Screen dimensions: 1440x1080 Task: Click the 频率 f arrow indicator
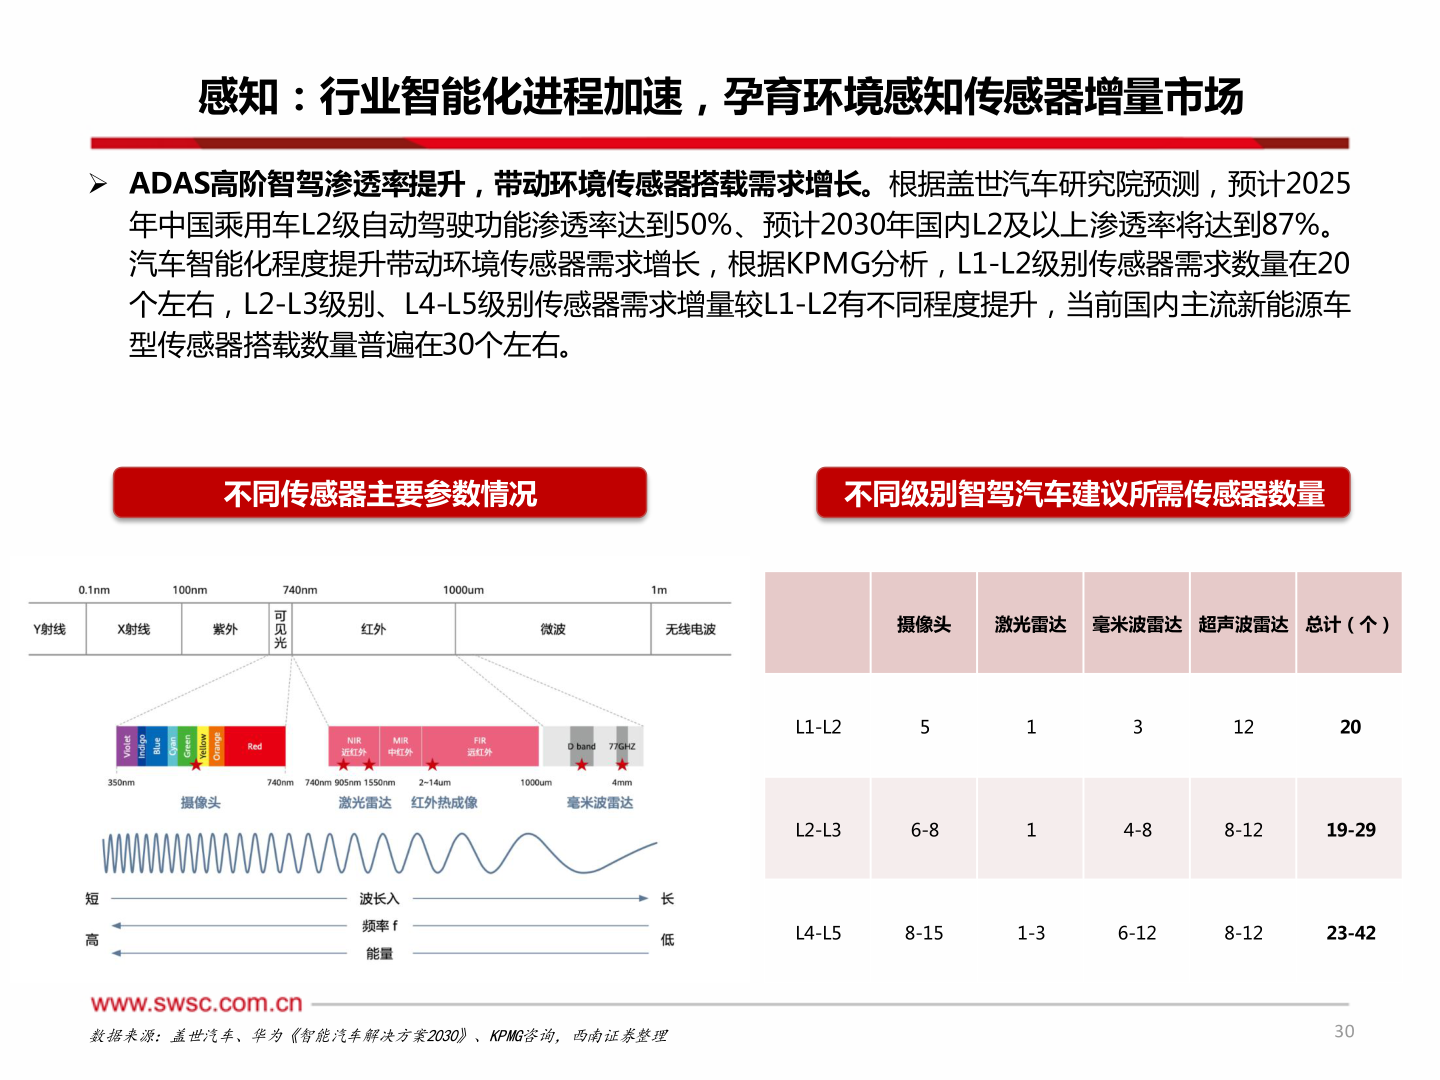380,925
